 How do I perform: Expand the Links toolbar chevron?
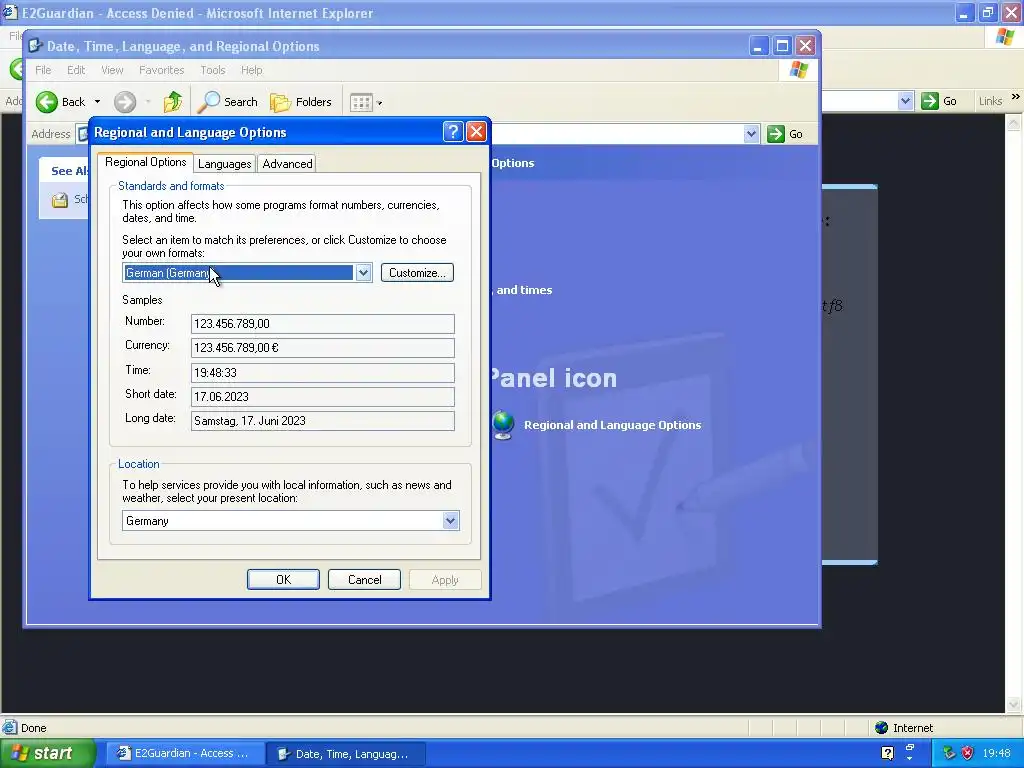[x=1016, y=97]
